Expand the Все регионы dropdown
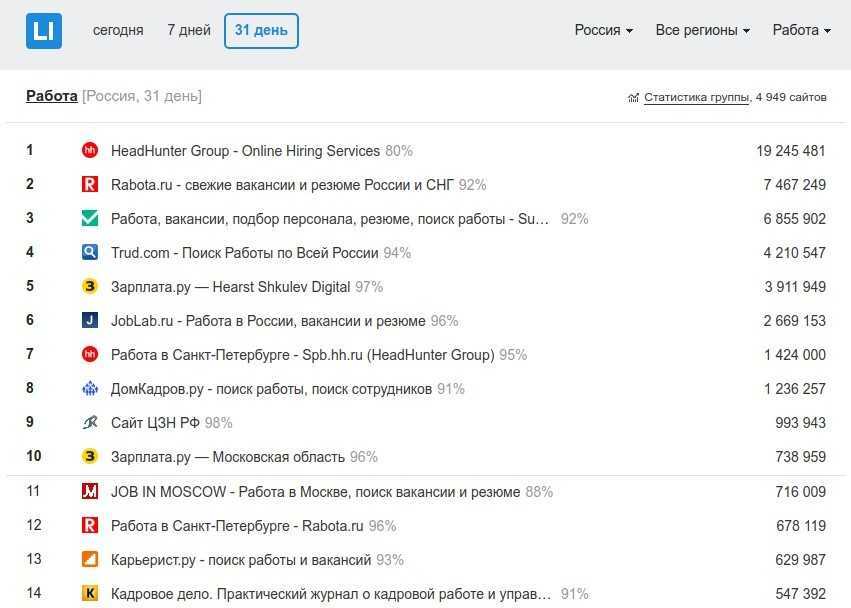 [702, 30]
